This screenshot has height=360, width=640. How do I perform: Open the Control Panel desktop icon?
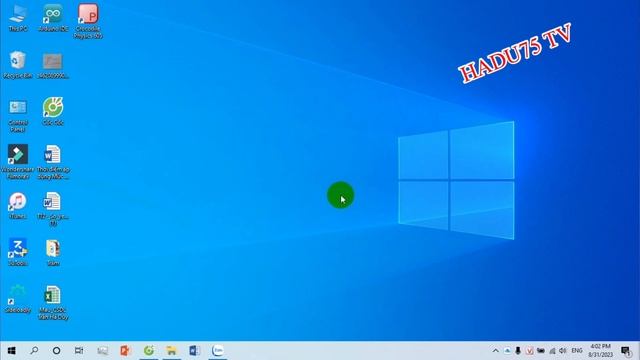[x=18, y=115]
